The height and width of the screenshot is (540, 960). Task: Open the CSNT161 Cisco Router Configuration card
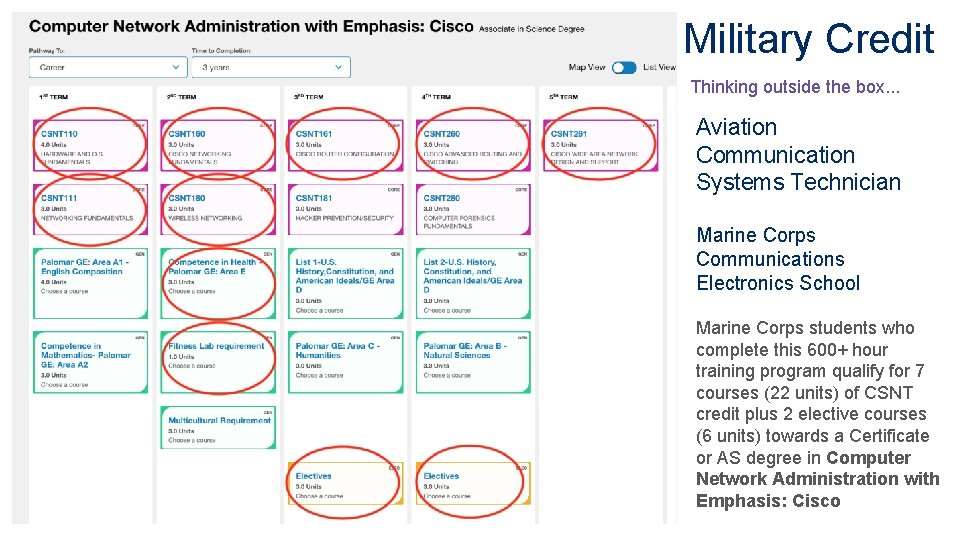[345, 145]
